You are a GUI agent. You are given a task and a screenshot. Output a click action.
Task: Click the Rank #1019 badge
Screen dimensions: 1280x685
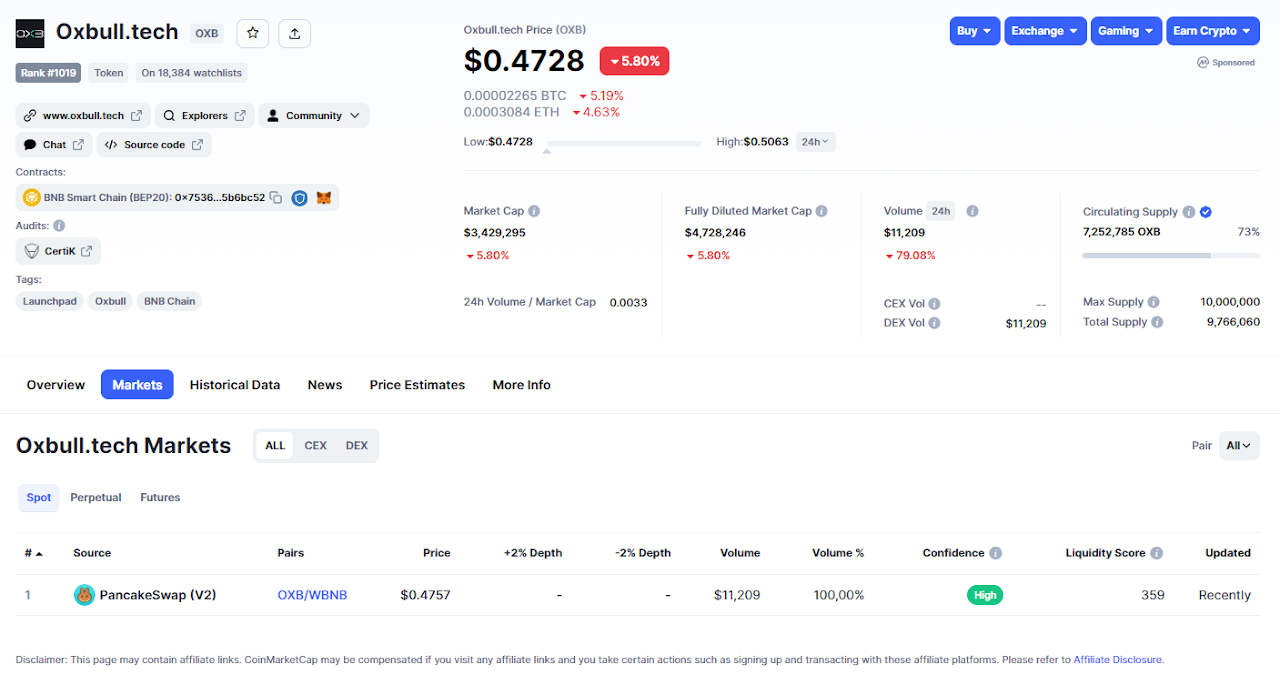48,73
